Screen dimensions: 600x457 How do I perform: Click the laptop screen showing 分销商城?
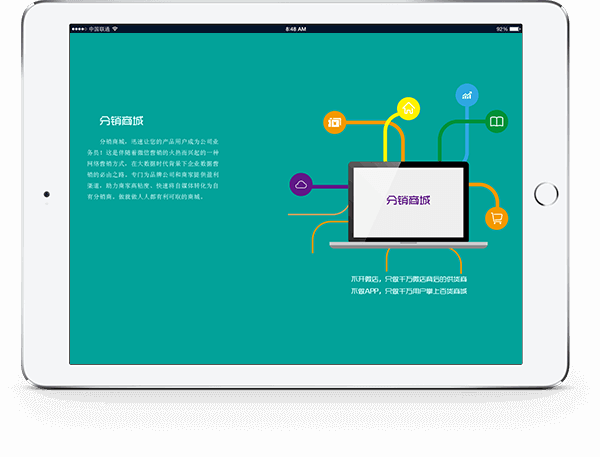coord(407,200)
